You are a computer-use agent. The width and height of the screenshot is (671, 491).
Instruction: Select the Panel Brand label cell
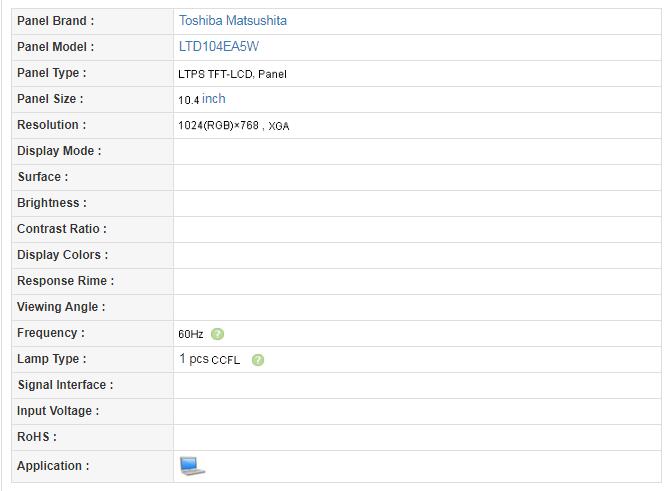(x=92, y=21)
